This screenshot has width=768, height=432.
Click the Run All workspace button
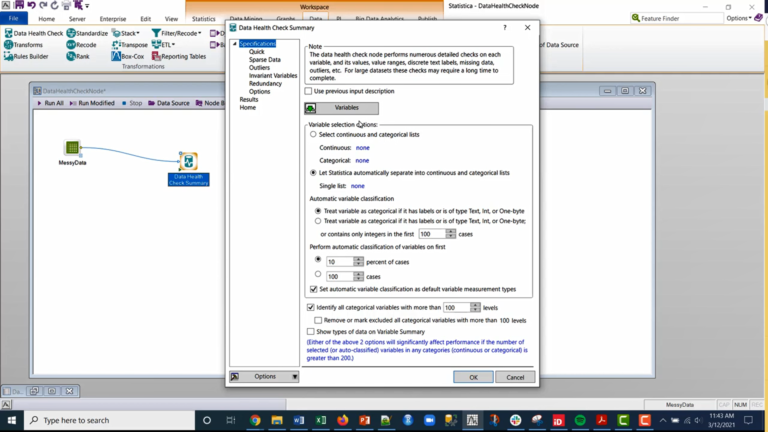point(50,103)
